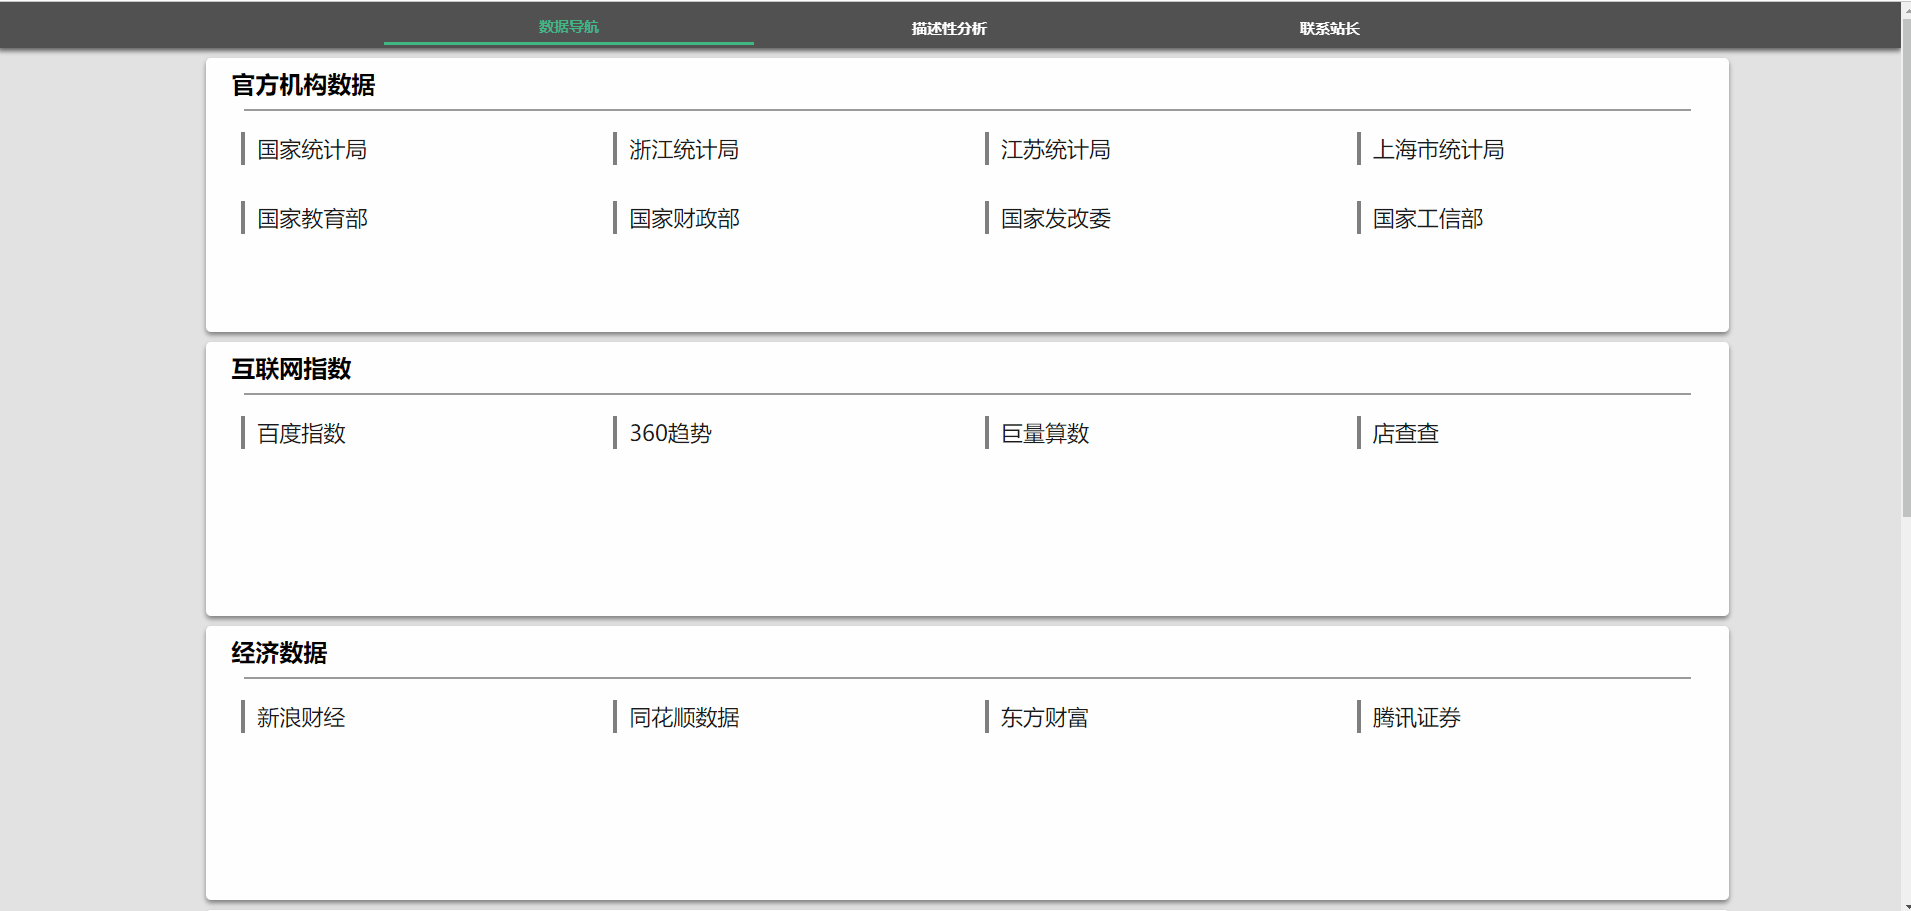Click the 360趋势 link
The width and height of the screenshot is (1911, 911).
click(670, 434)
